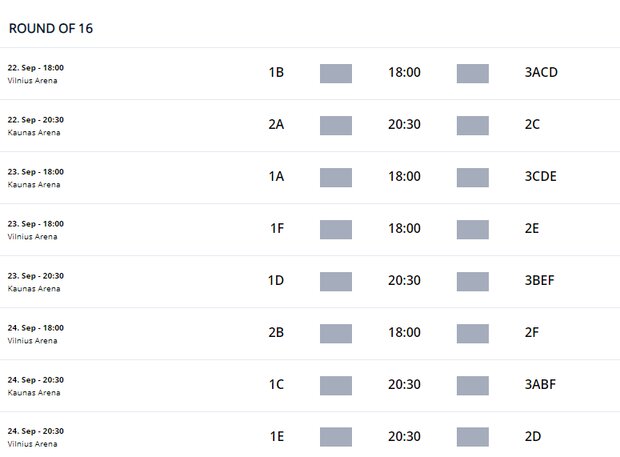This screenshot has height=457, width=620.
Task: Select team 1D in the bracket list
Action: [x=277, y=281]
